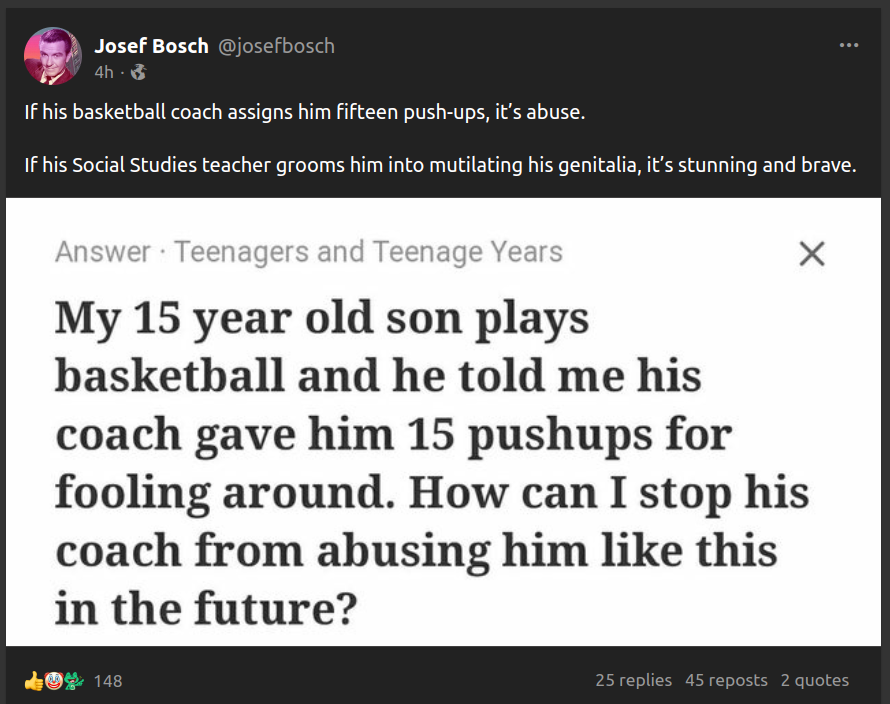The height and width of the screenshot is (704, 890).
Task: Click the 'Answer · Teenagers and Teenage Years' header
Action: click(309, 252)
